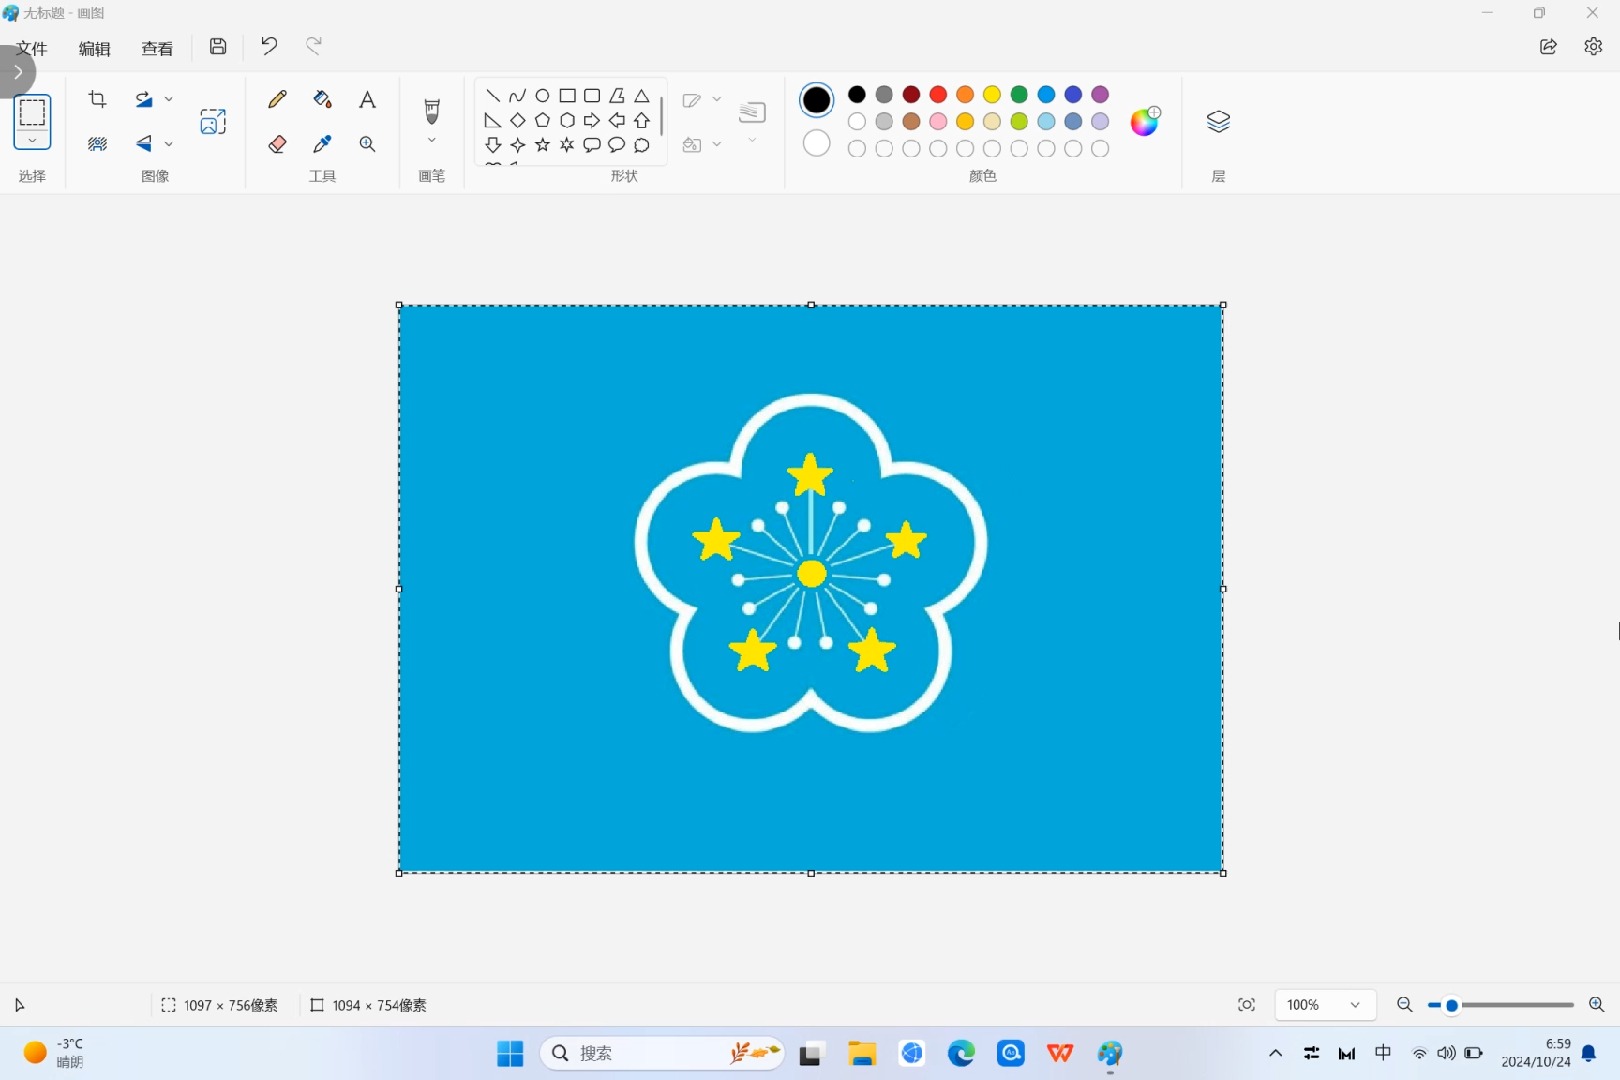Click the fit to window icon
The image size is (1620, 1080).
tap(1246, 1005)
